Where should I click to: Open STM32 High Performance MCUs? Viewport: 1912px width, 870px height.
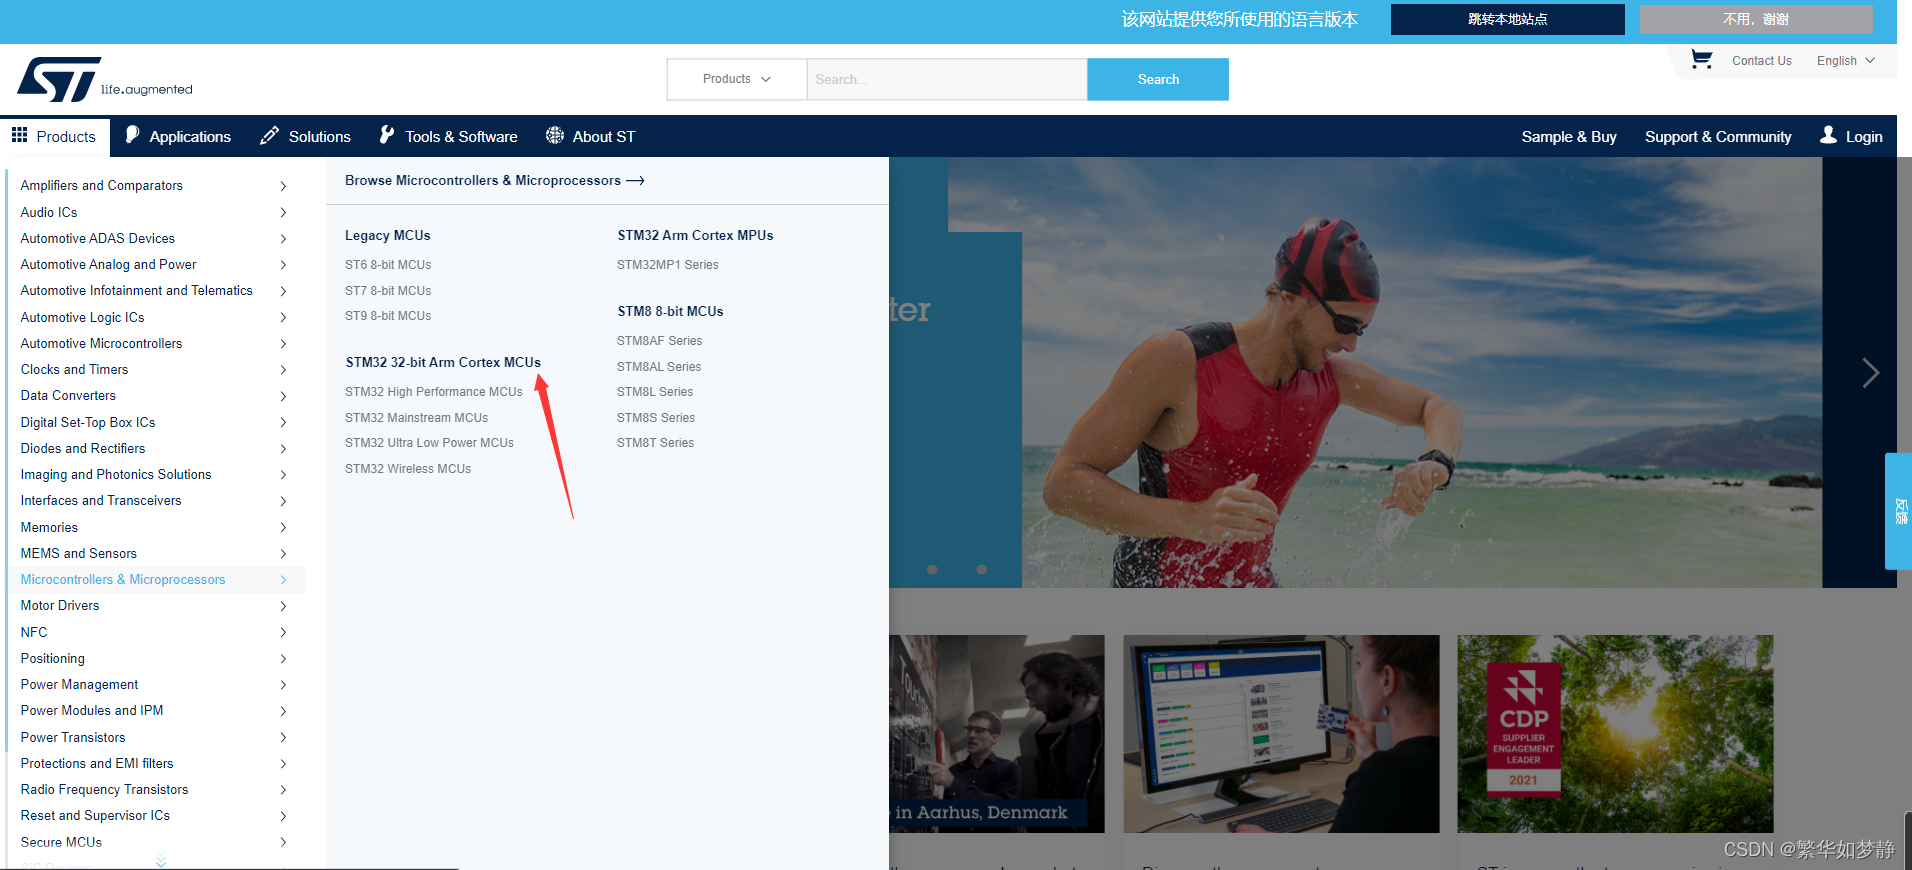coord(434,392)
